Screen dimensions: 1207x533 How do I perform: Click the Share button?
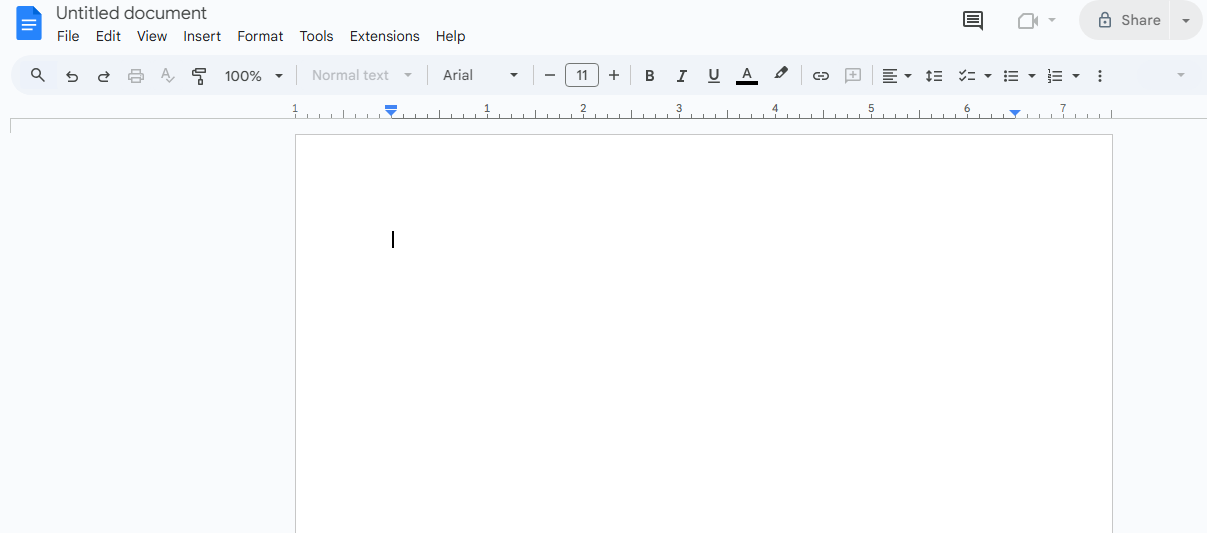pos(1128,20)
